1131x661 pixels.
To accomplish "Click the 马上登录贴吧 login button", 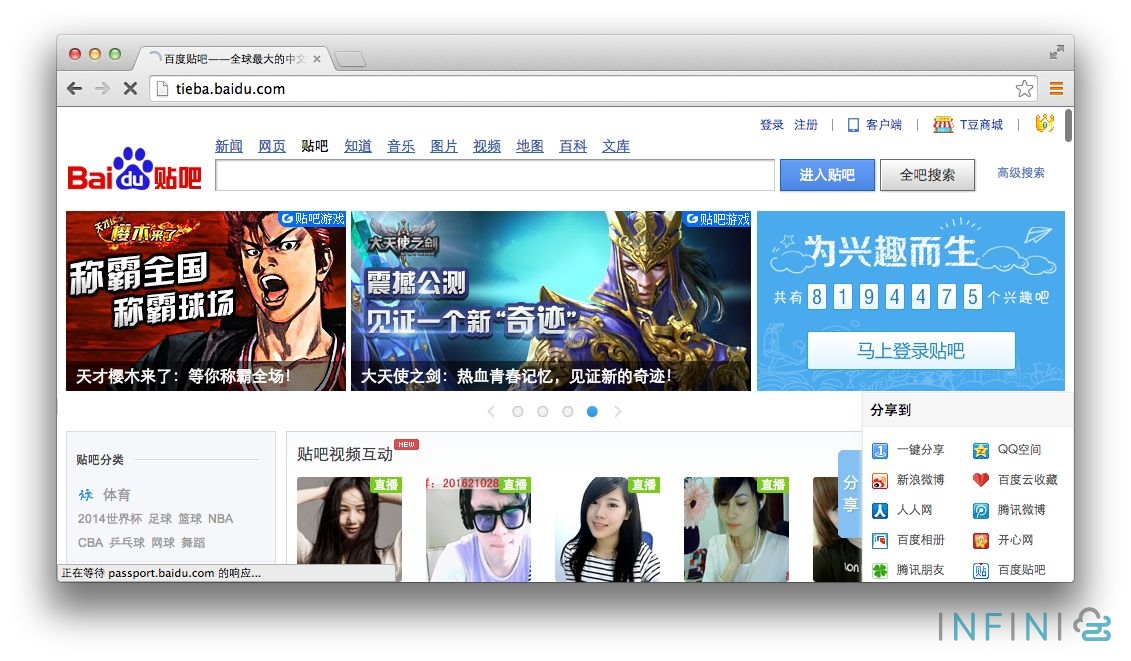I will pyautogui.click(x=911, y=351).
